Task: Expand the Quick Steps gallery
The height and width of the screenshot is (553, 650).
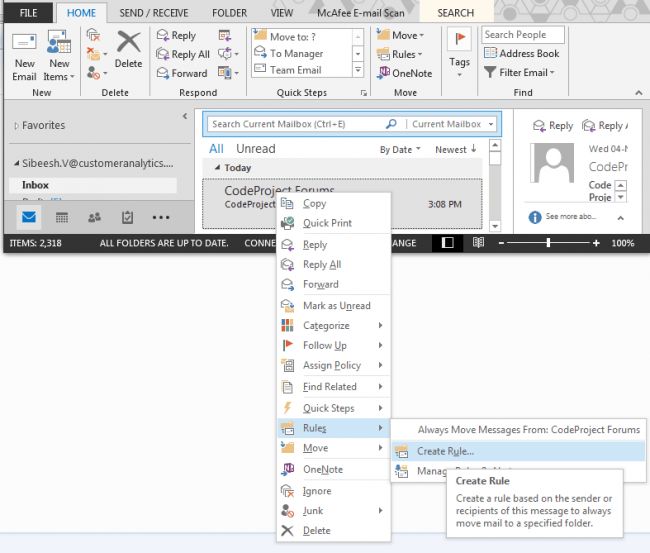Action: (358, 70)
